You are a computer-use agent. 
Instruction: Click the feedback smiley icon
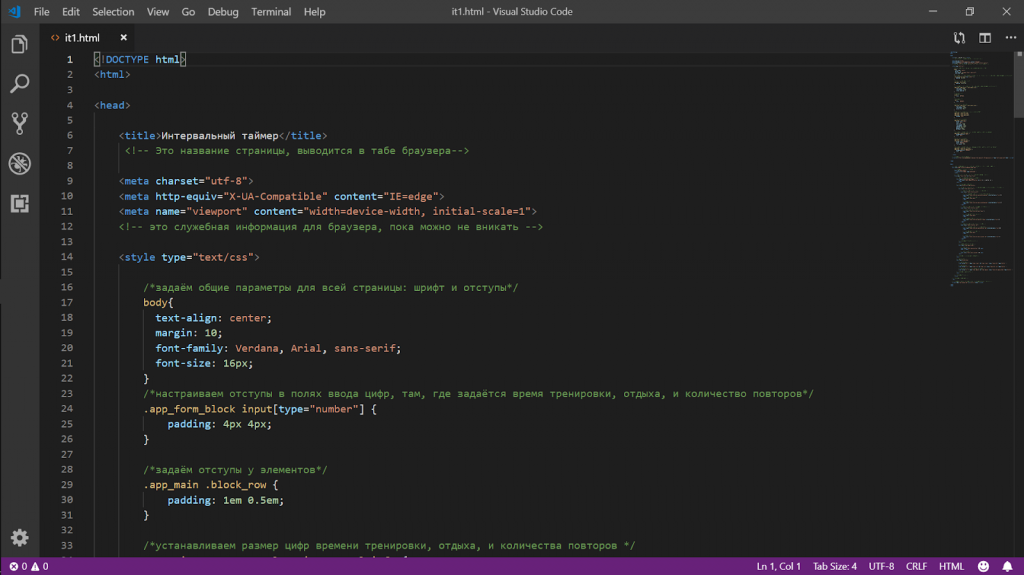pos(983,566)
